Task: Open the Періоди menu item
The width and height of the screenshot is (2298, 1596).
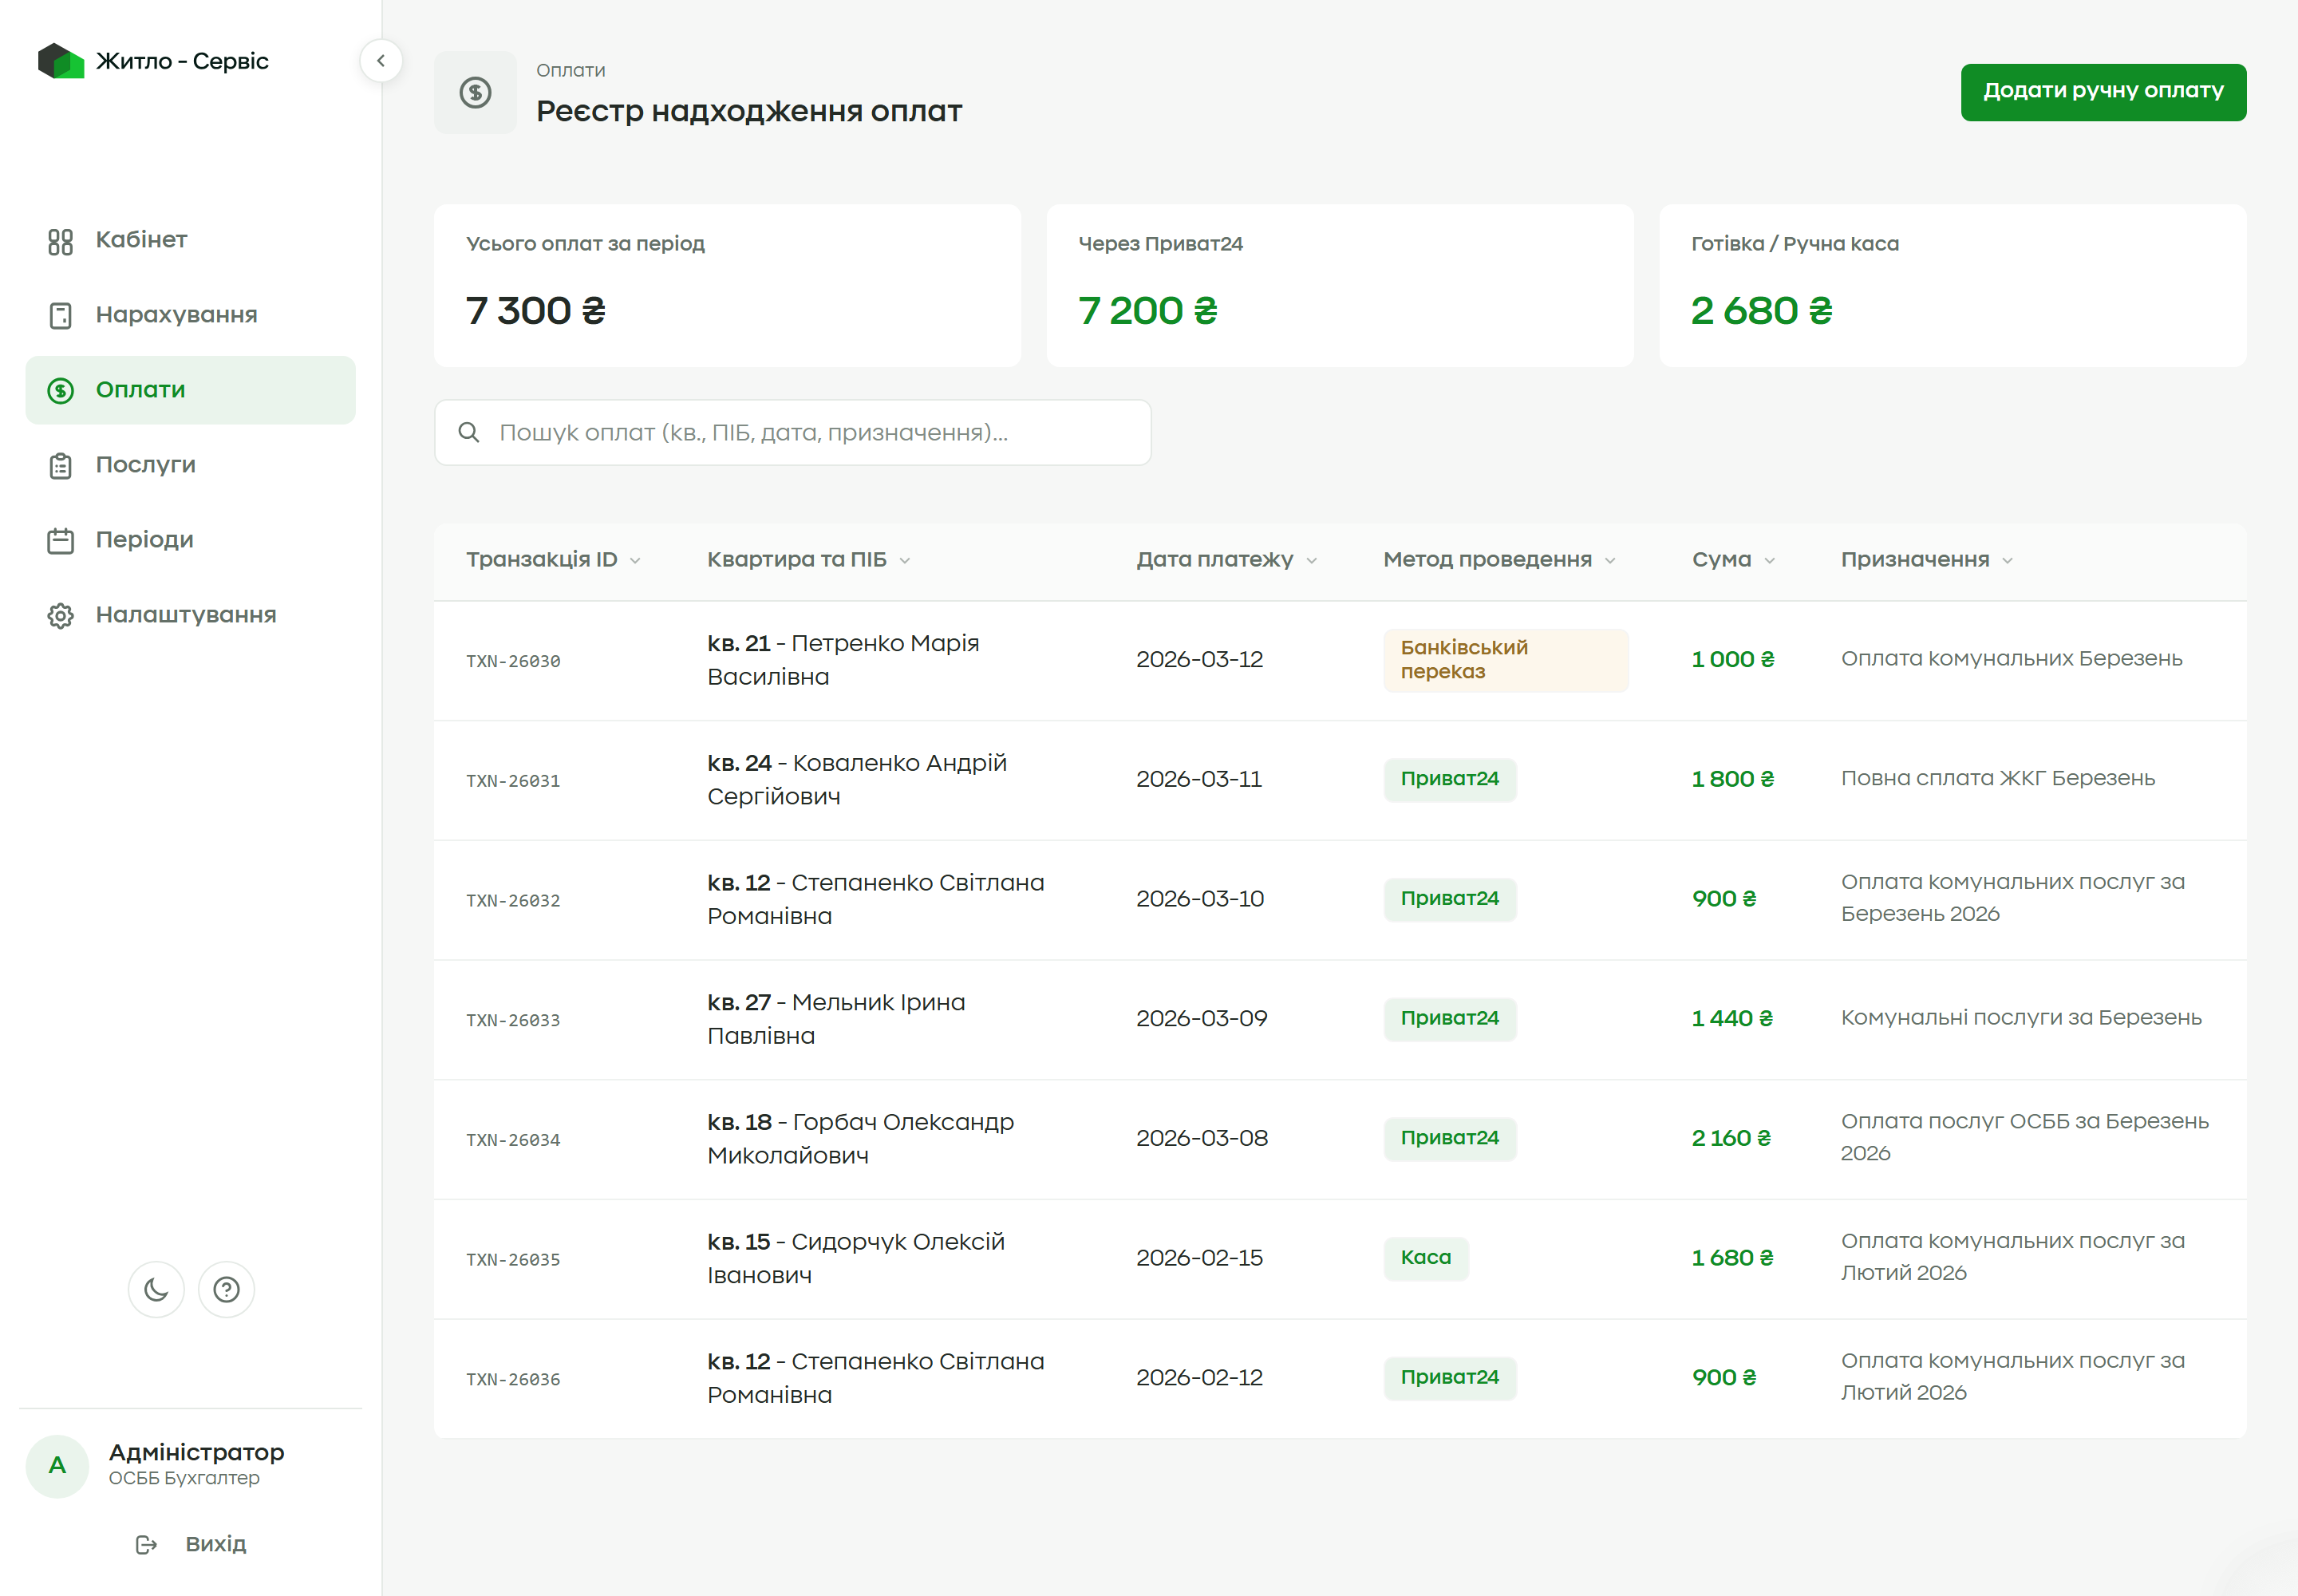Action: tap(190, 540)
